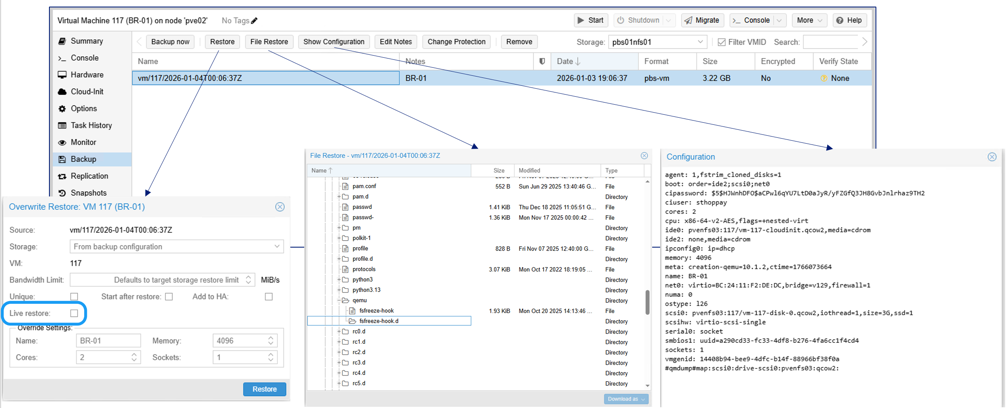
Task: Click the edit tags pencil icon
Action: [254, 21]
